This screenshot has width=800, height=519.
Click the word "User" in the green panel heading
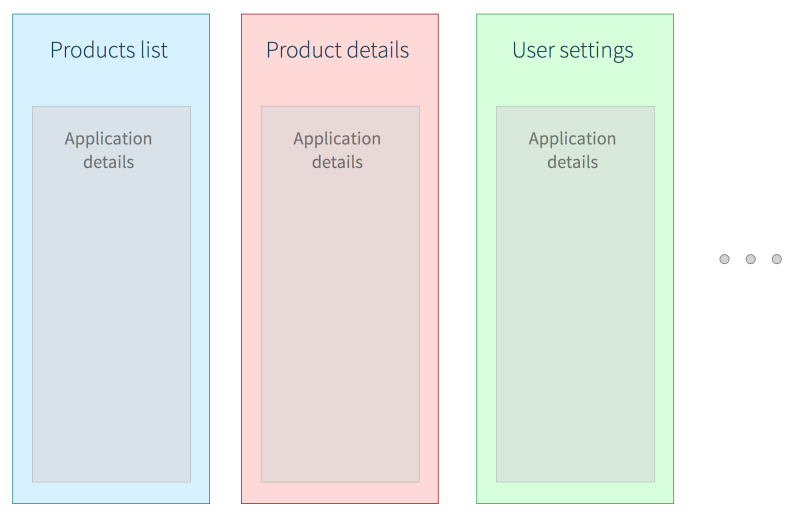point(535,50)
